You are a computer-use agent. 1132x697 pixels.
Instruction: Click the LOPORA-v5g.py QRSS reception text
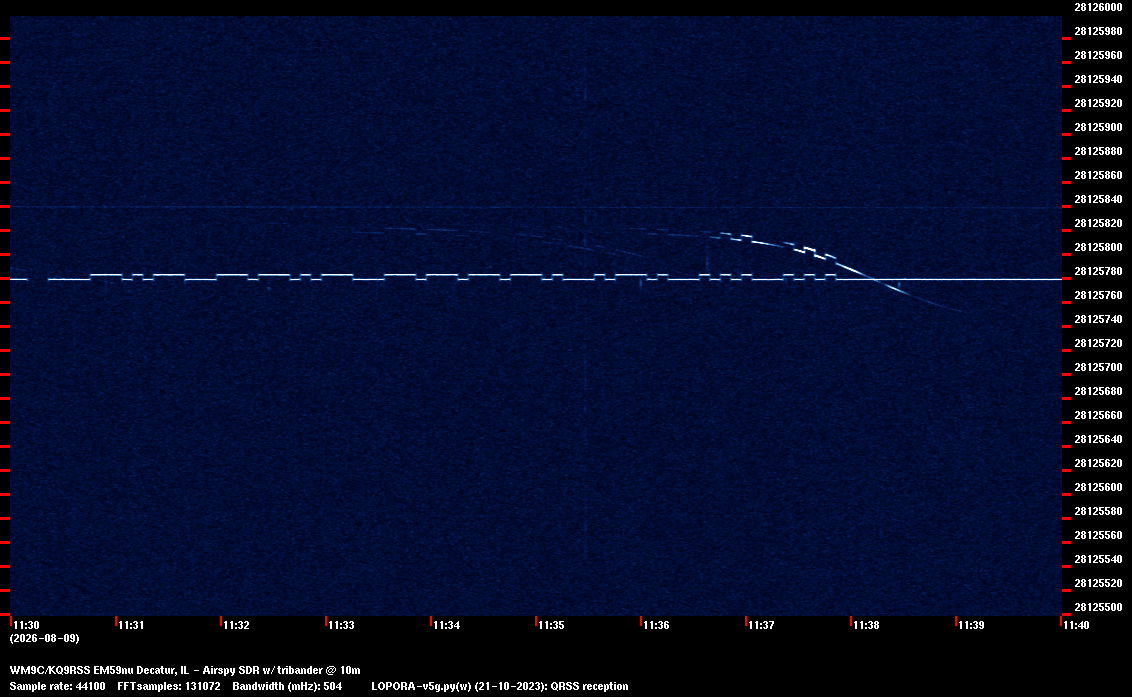pos(500,686)
